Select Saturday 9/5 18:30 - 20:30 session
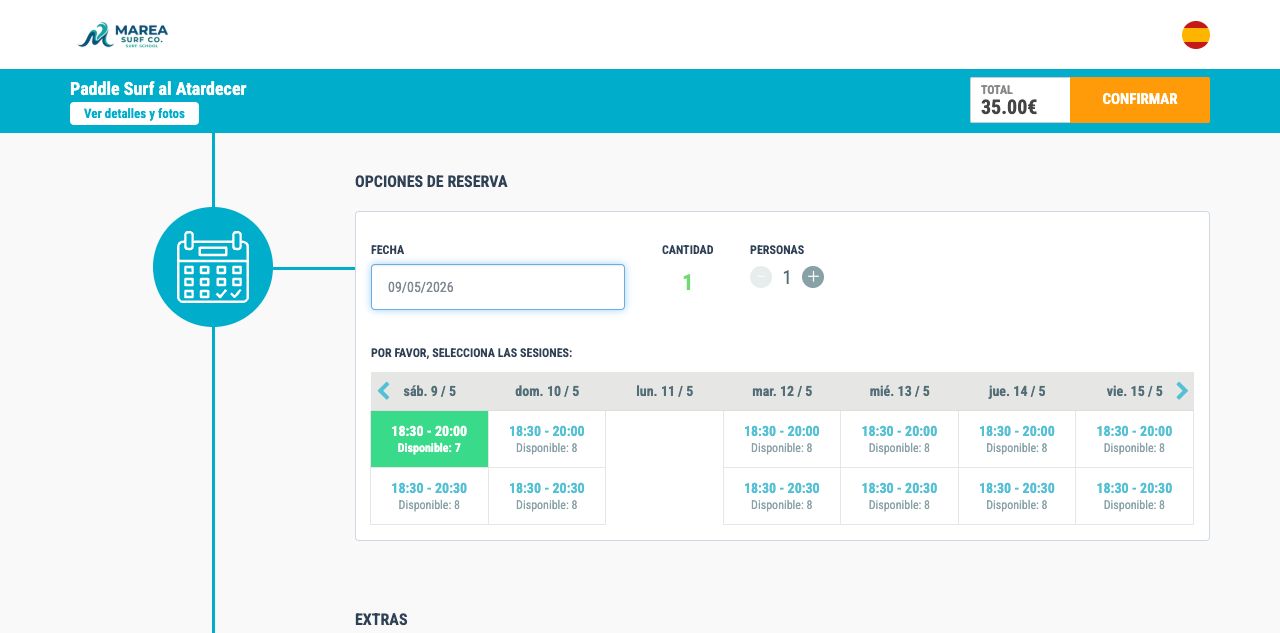Viewport: 1280px width, 633px height. point(429,496)
